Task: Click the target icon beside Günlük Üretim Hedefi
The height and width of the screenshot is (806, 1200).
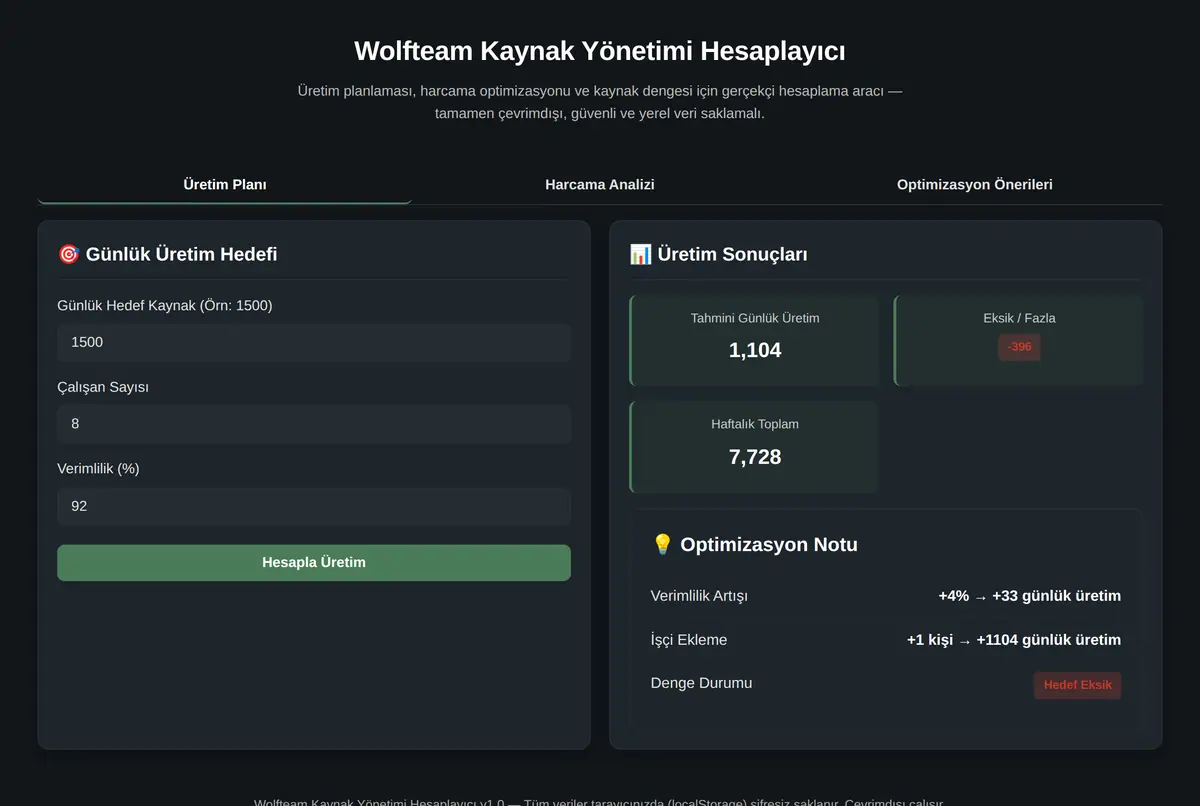Action: pos(69,254)
